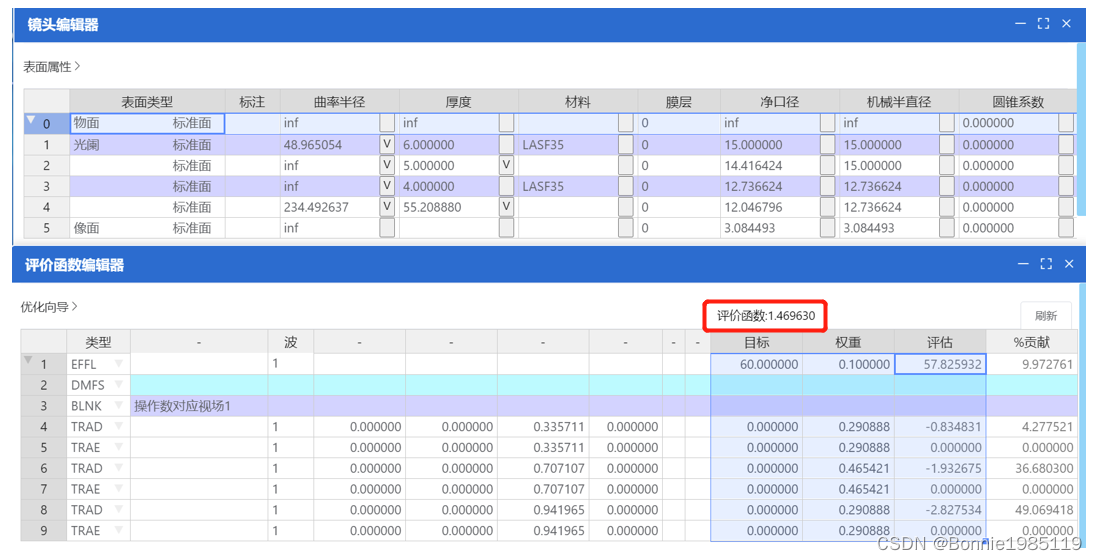Open type dropdown for row 4 TRAD
The height and width of the screenshot is (560, 1097).
point(118,426)
